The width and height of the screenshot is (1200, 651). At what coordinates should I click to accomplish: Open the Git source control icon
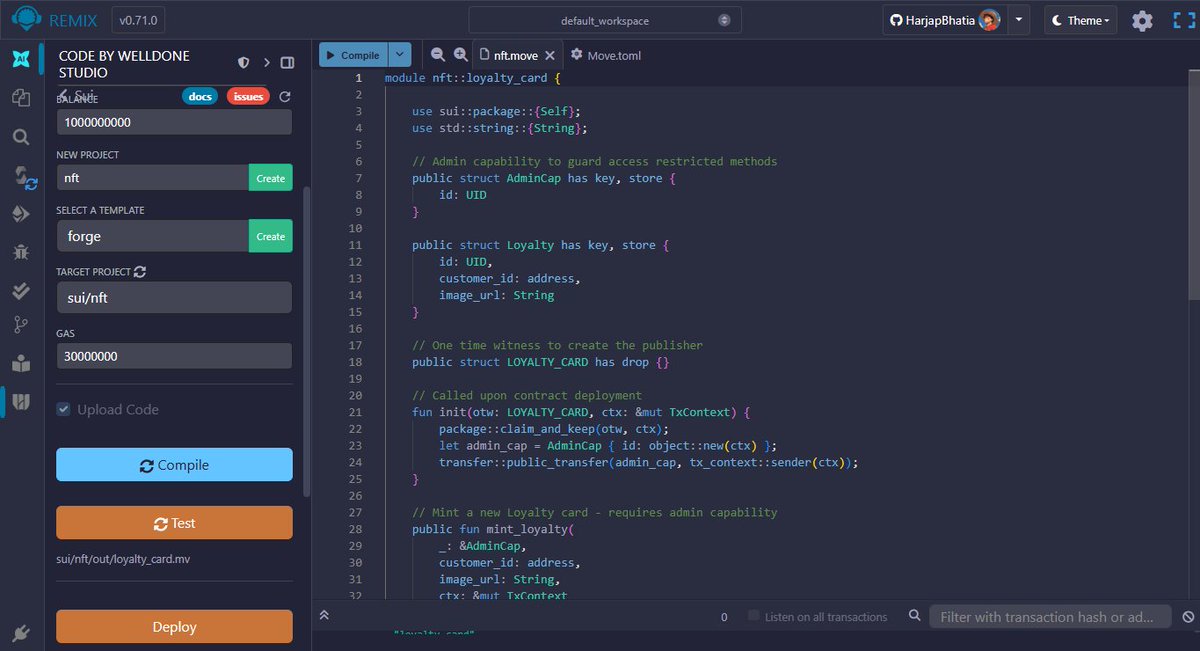[x=21, y=325]
